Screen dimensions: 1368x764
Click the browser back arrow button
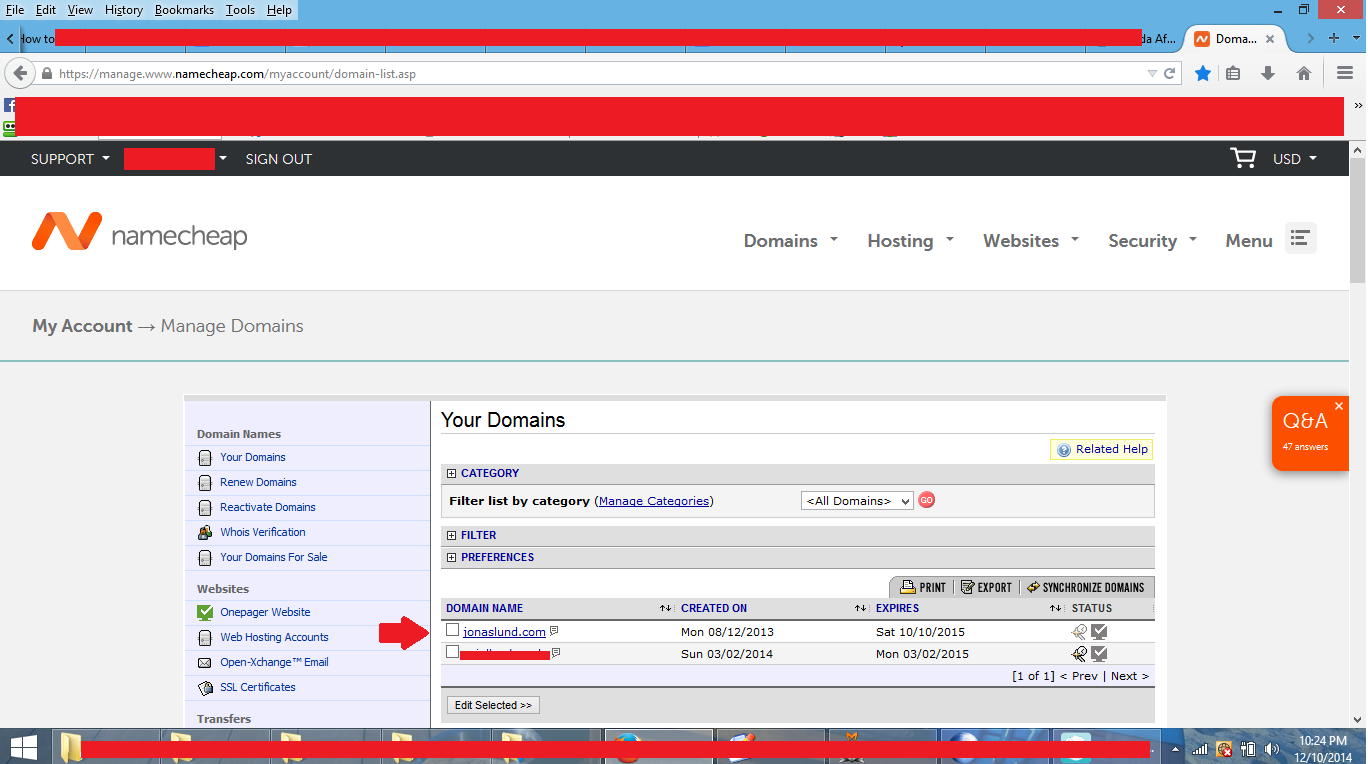tap(20, 73)
